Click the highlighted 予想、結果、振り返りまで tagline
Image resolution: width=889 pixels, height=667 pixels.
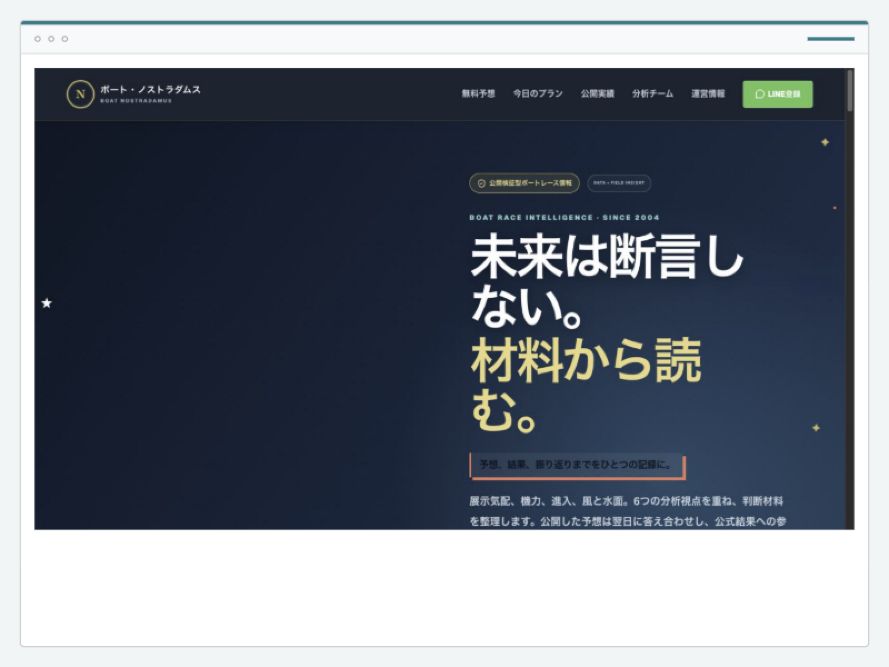(x=577, y=465)
